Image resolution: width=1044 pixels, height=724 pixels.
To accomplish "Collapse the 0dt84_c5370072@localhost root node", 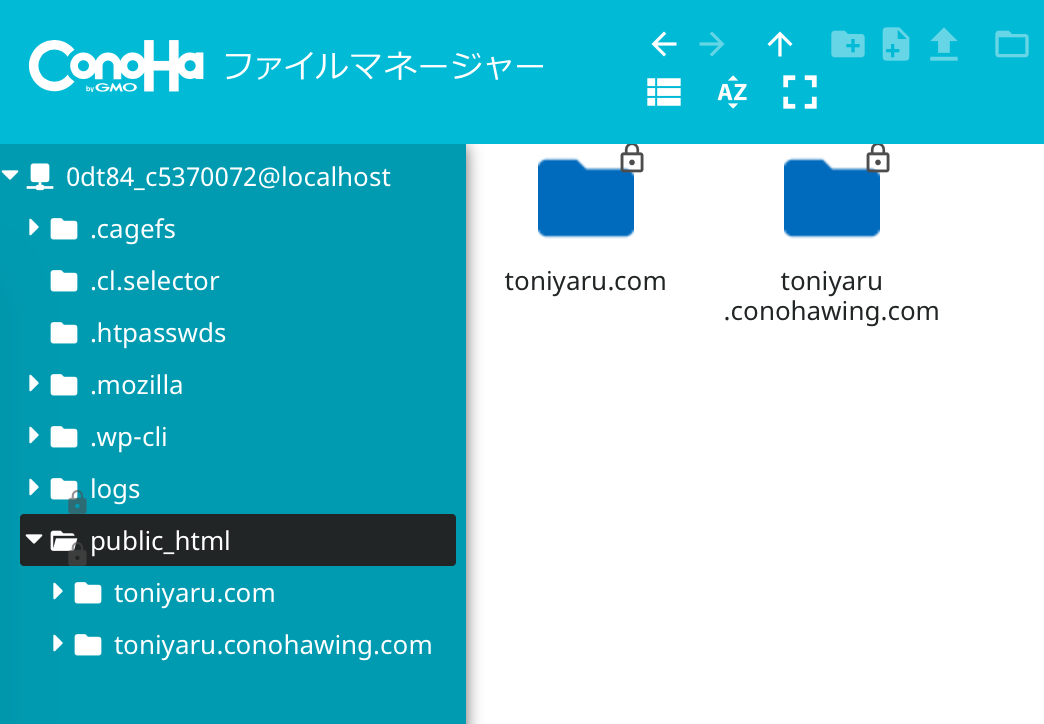I will [x=10, y=175].
